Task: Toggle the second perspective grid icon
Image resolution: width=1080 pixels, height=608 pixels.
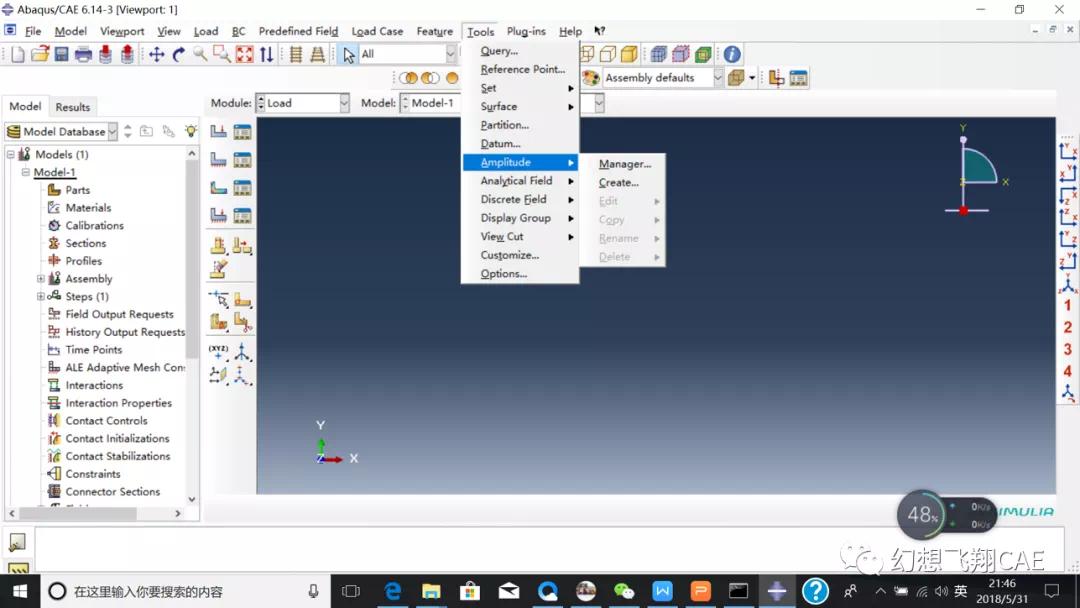Action: (318, 54)
